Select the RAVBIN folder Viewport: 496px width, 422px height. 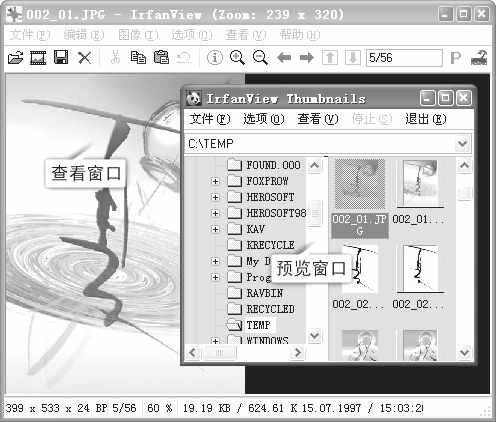click(255, 293)
